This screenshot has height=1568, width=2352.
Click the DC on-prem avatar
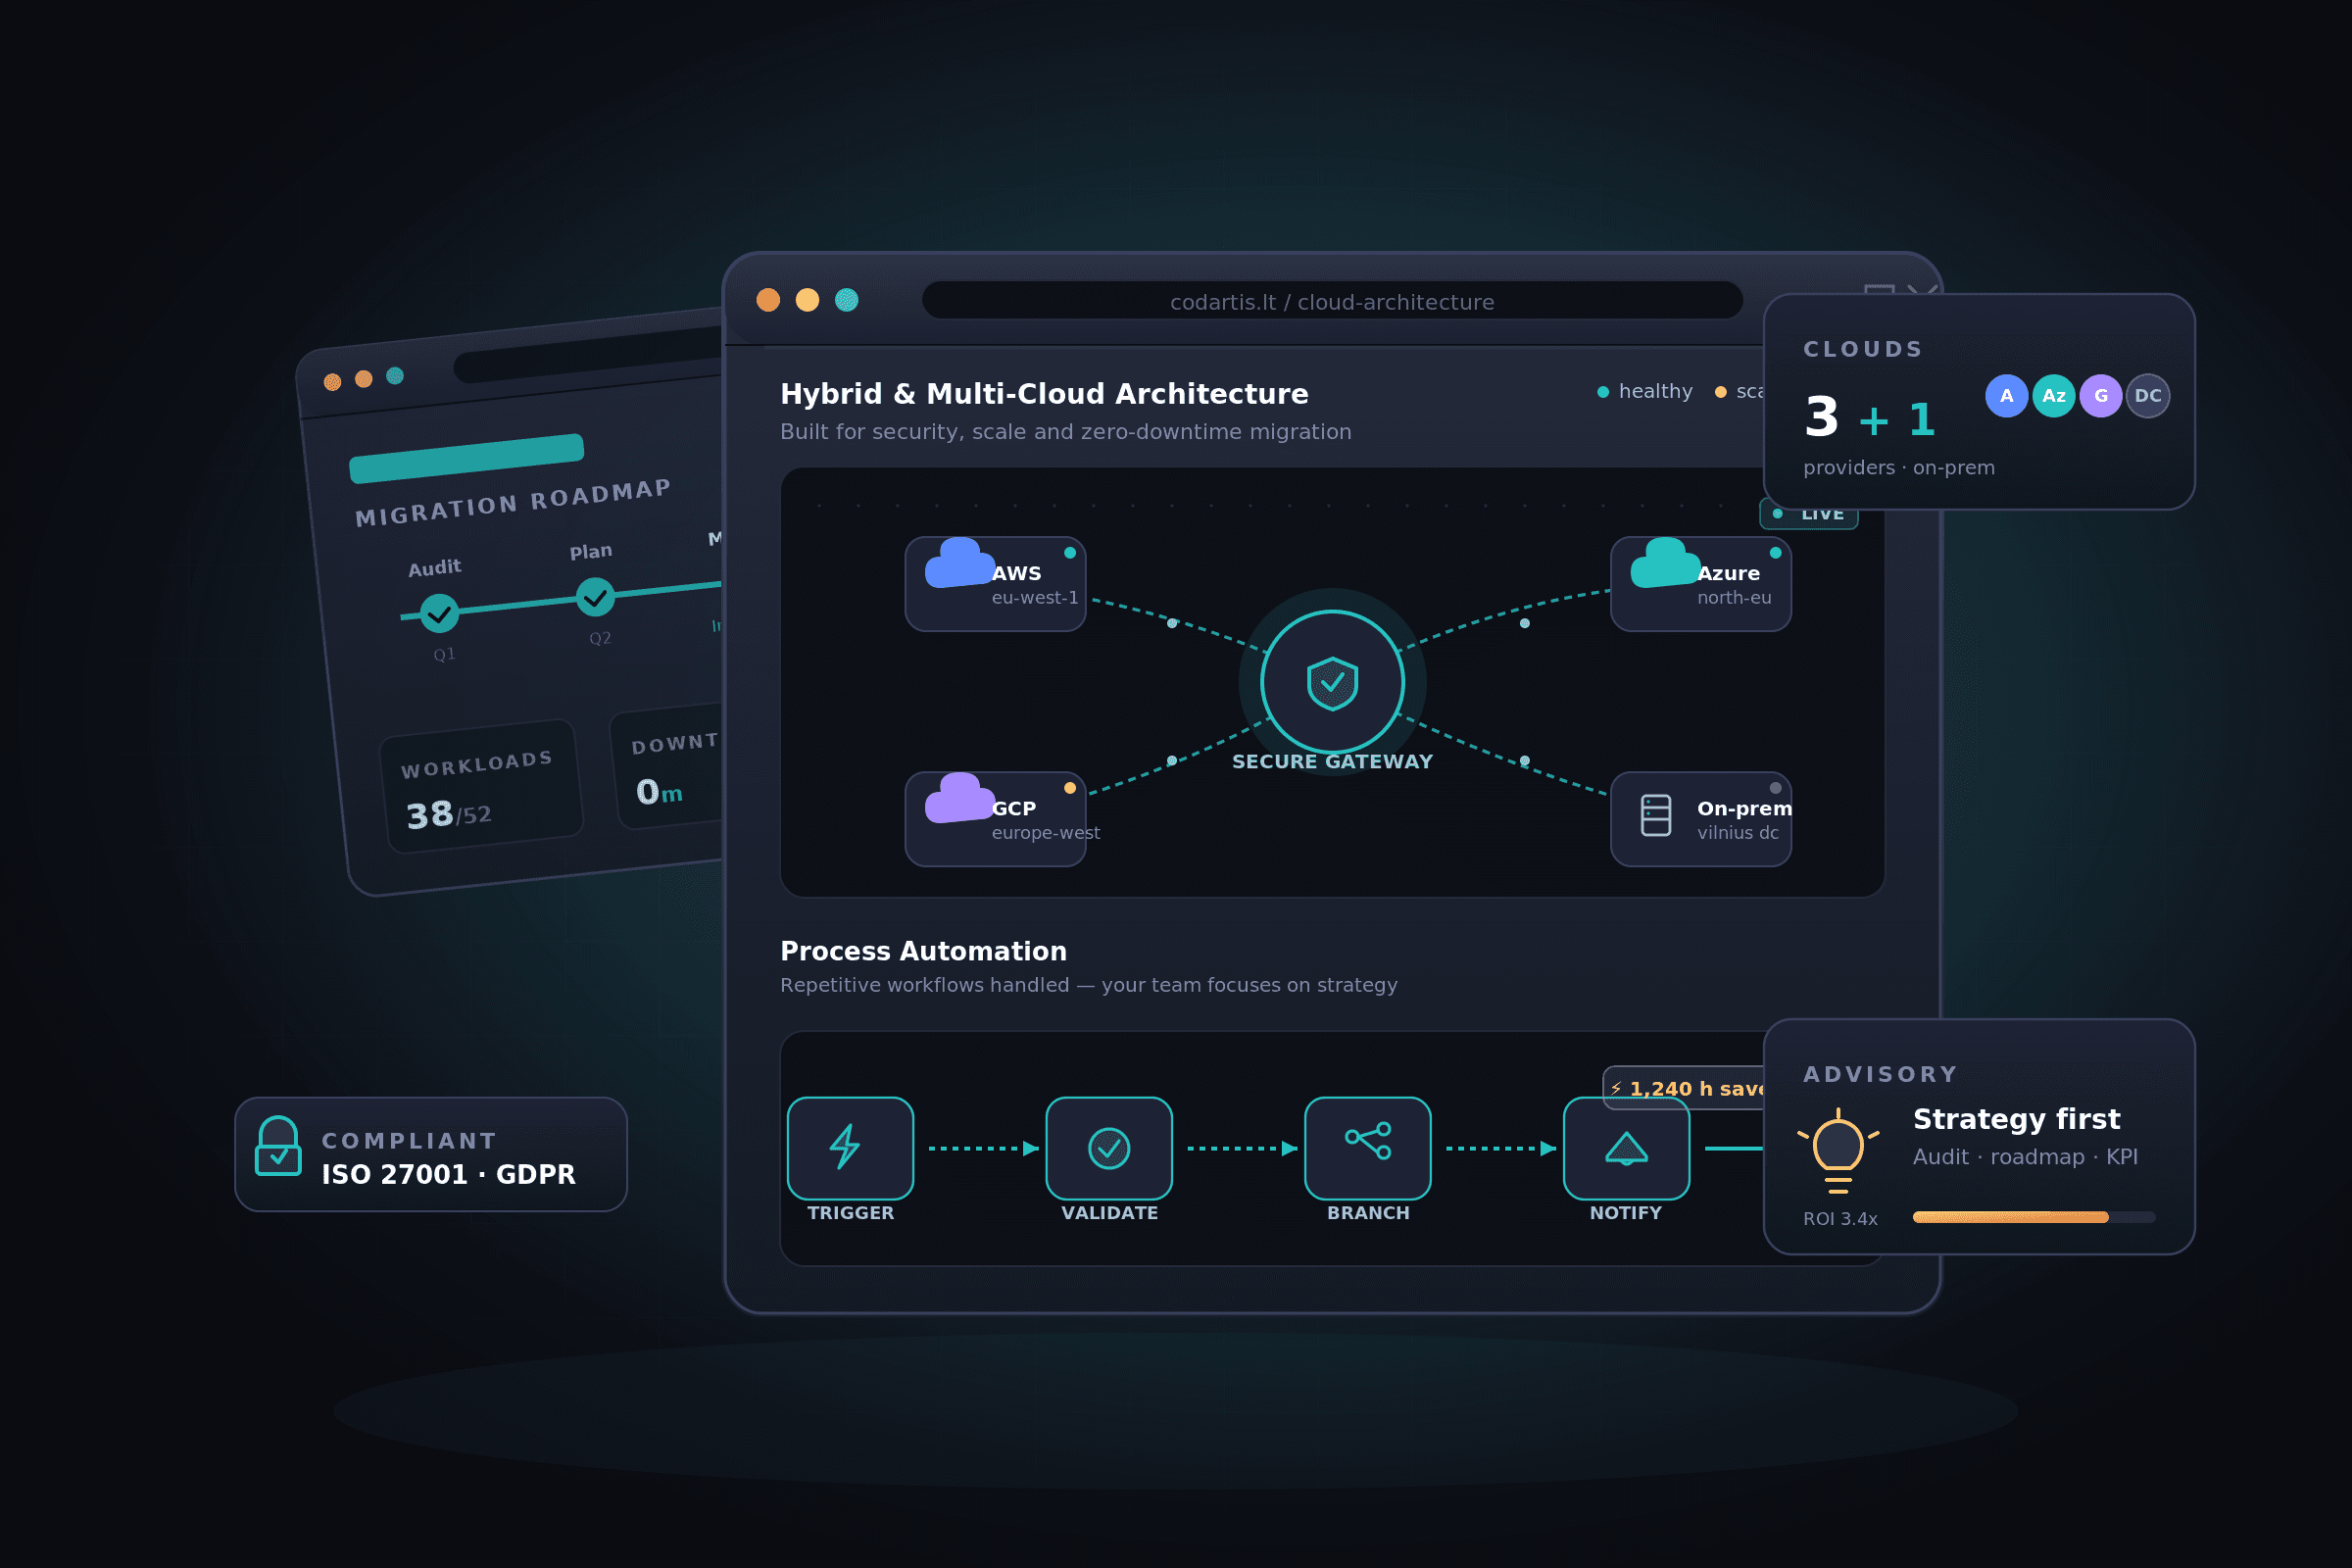2148,396
